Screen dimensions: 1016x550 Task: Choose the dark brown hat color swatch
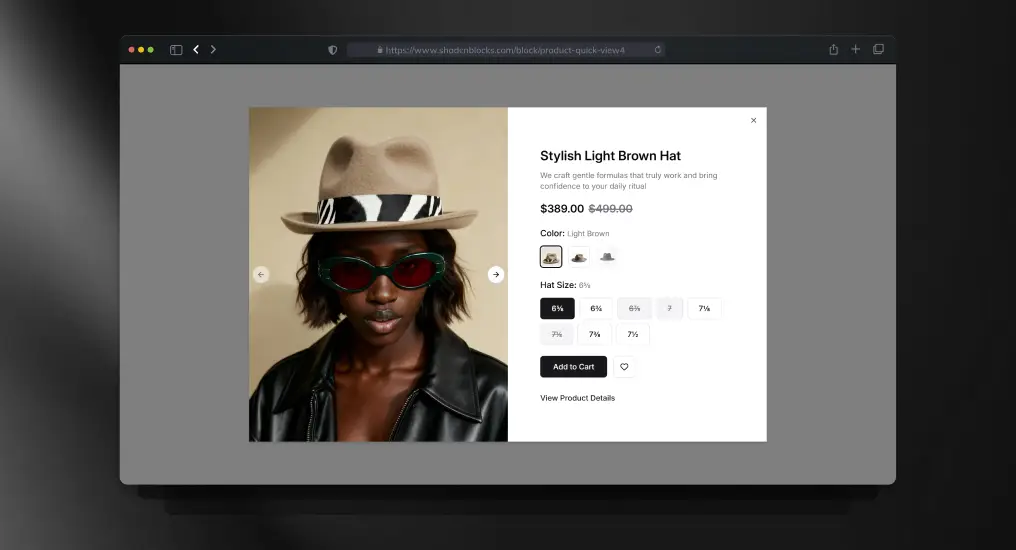click(579, 257)
